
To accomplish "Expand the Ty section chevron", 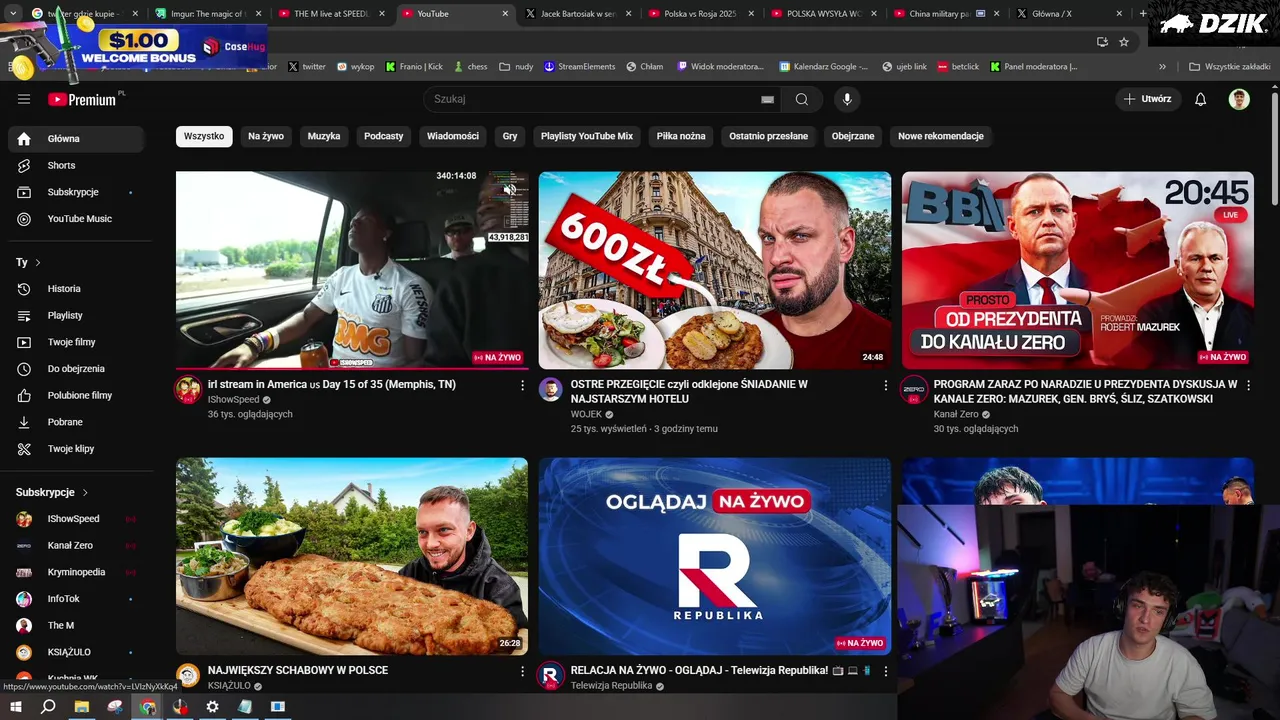I will 38,262.
